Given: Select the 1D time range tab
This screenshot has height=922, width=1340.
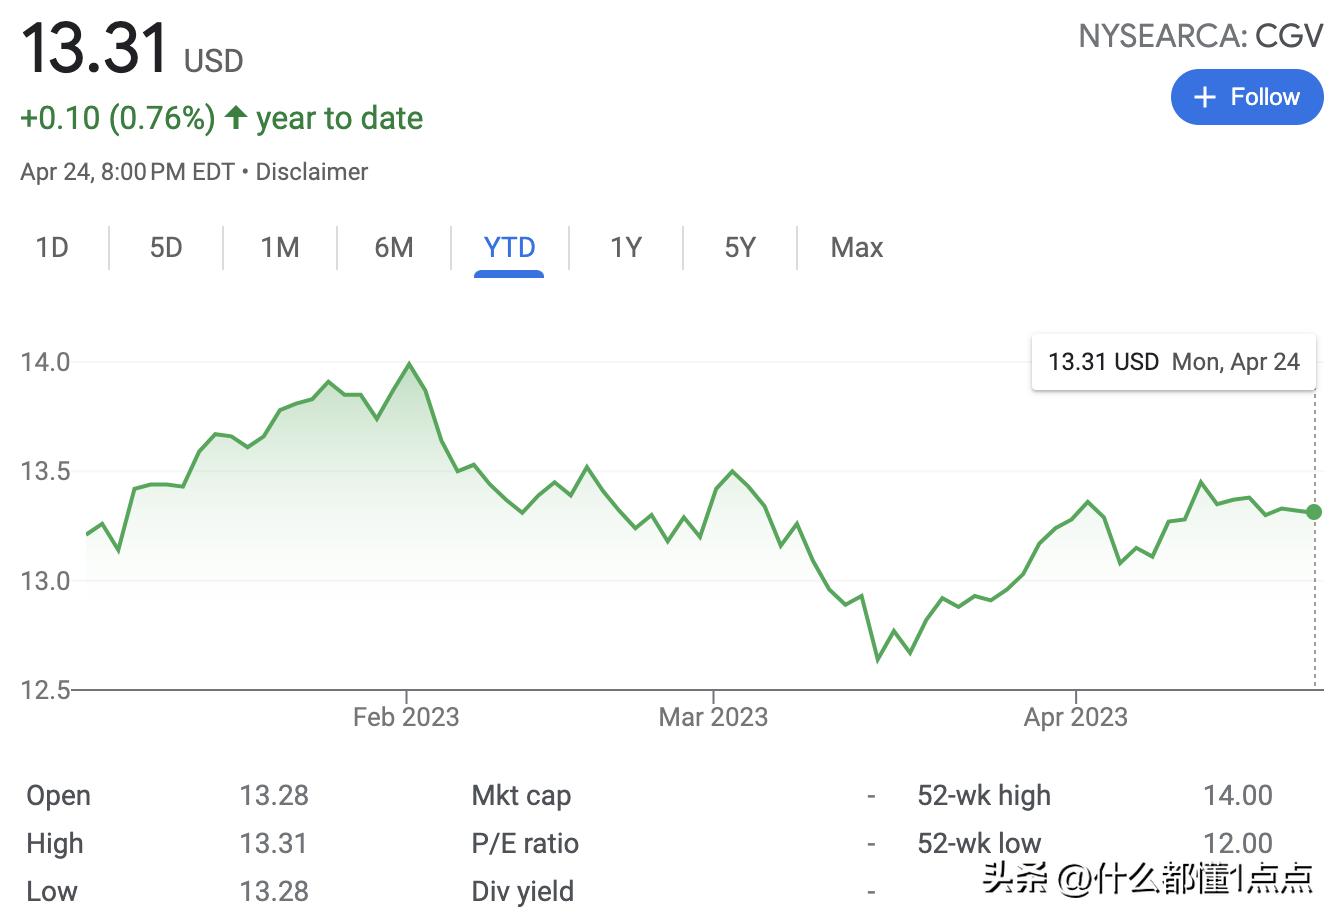Looking at the screenshot, I should (52, 247).
